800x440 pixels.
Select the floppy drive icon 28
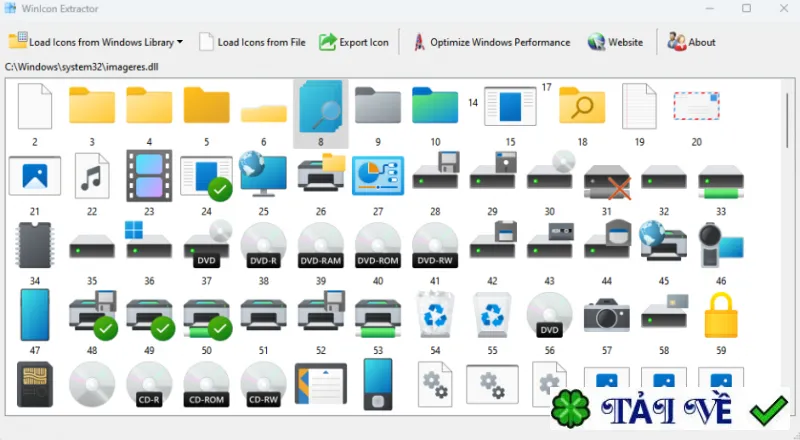point(436,170)
